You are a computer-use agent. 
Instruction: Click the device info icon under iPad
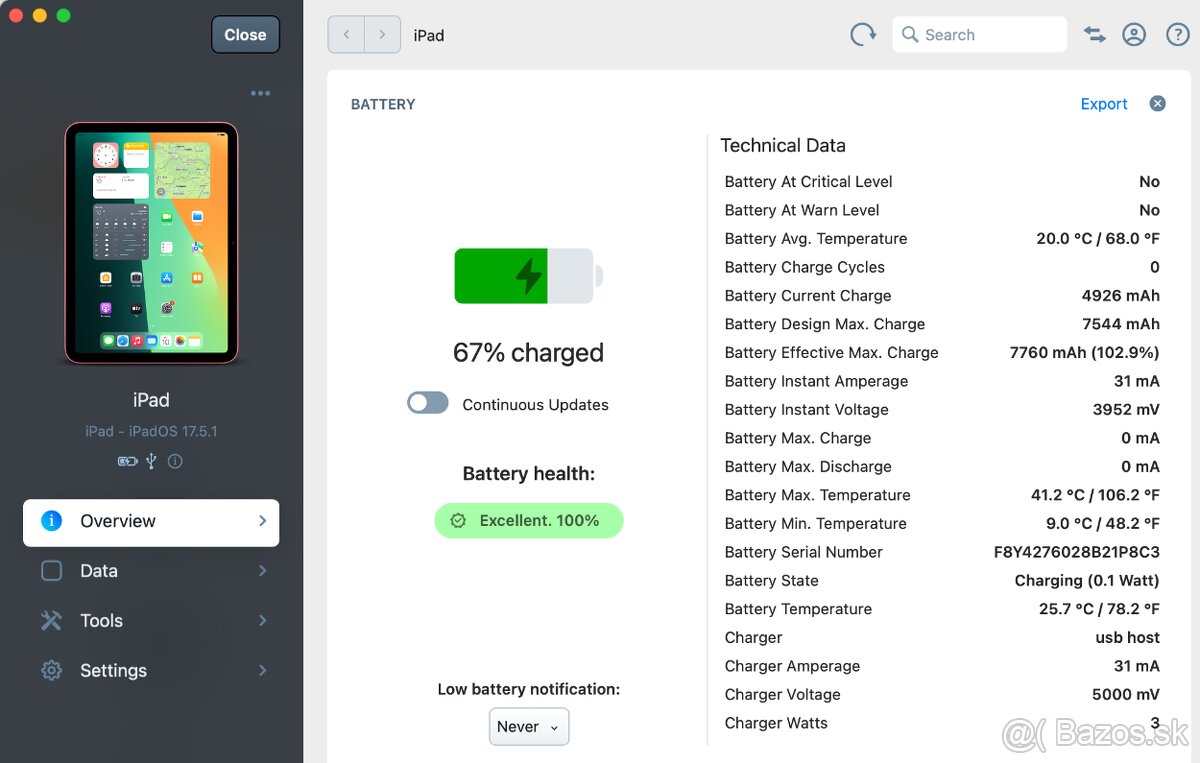pos(175,461)
